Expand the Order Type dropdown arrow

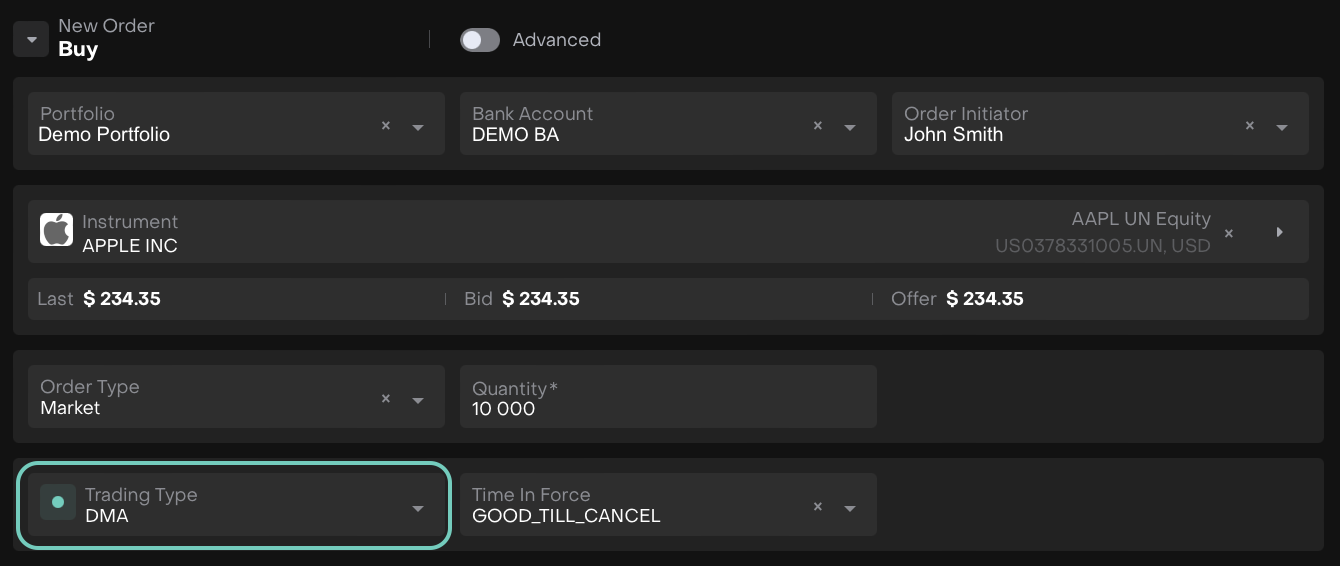(418, 400)
